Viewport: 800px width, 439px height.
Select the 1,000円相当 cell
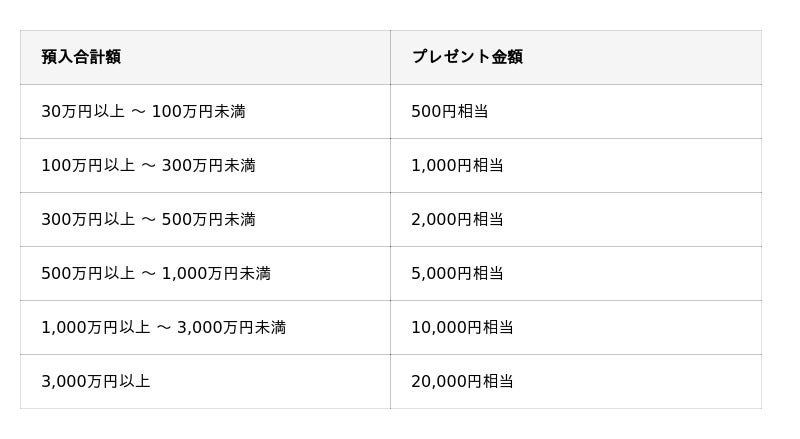457,166
